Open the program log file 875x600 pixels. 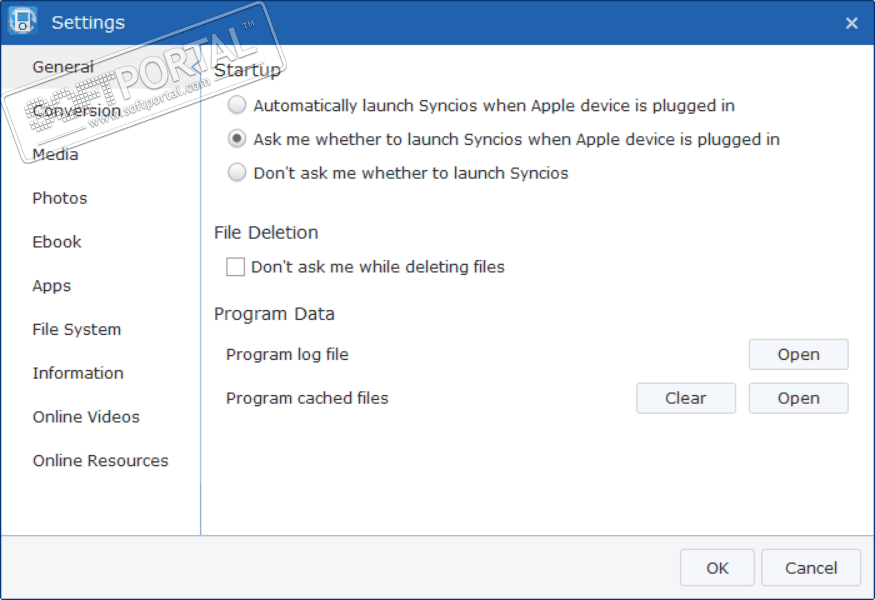pyautogui.click(x=798, y=354)
